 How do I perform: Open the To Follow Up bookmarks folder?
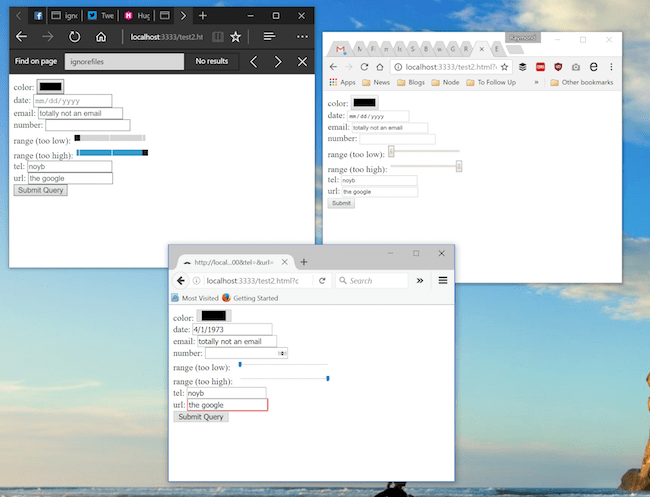pyautogui.click(x=491, y=82)
